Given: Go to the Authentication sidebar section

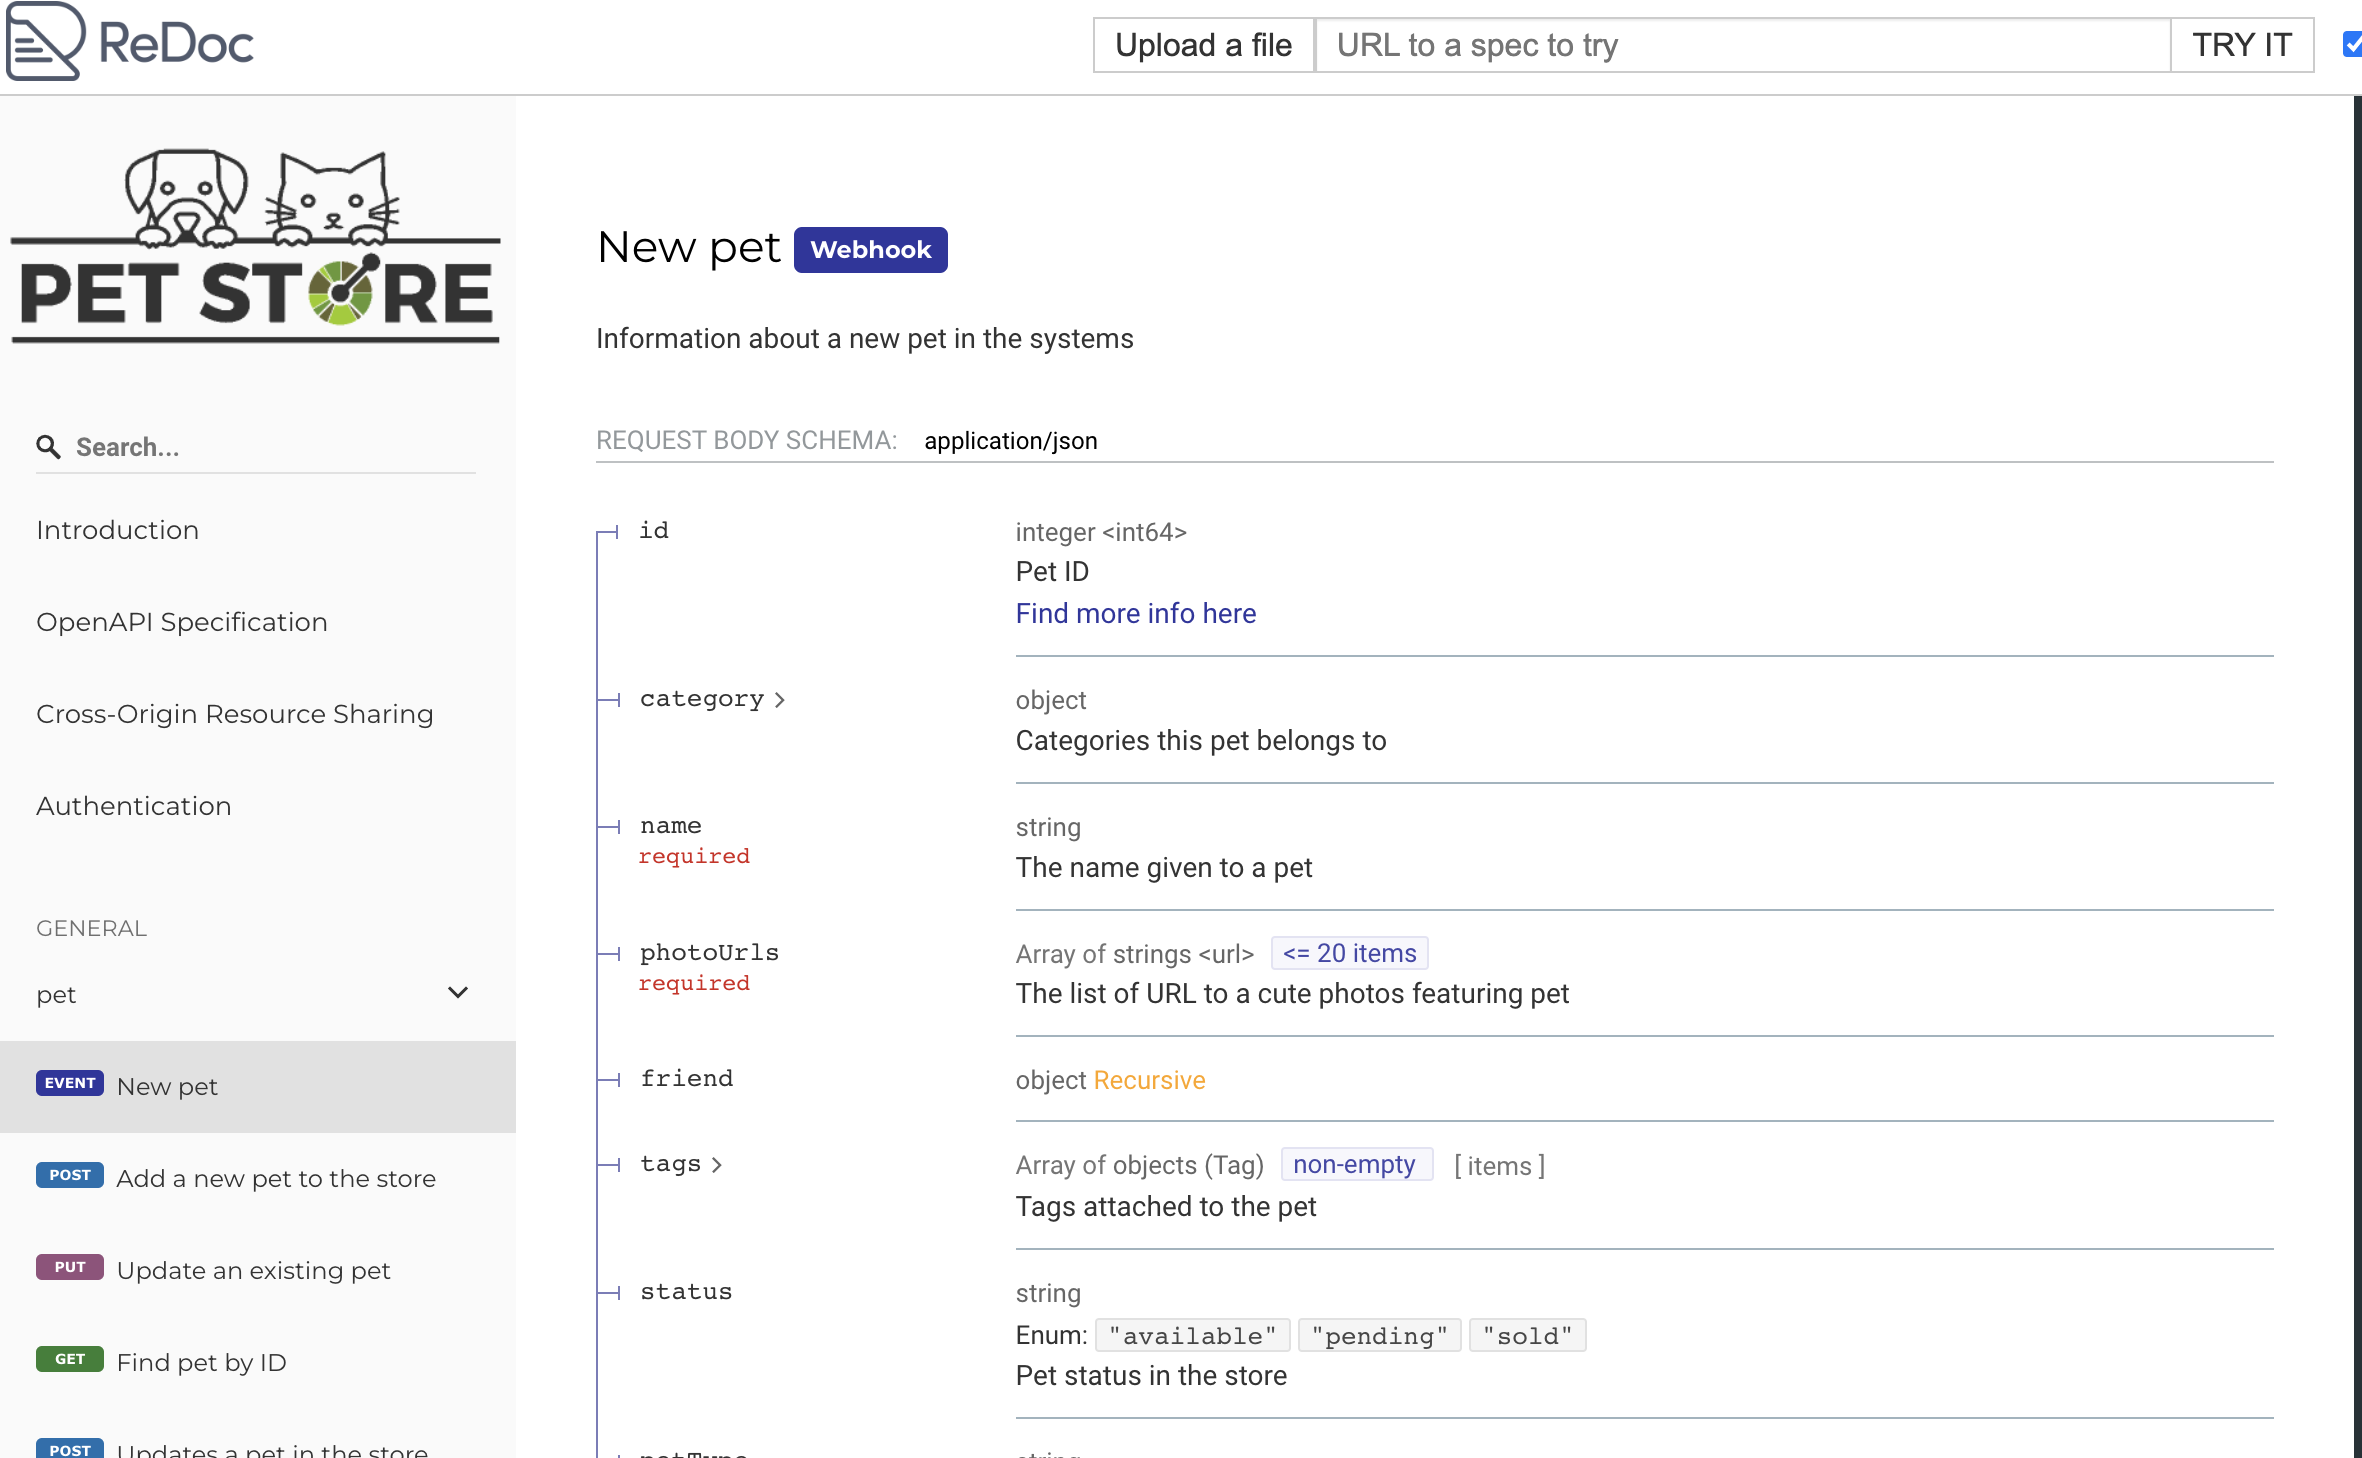Looking at the screenshot, I should (x=133, y=806).
